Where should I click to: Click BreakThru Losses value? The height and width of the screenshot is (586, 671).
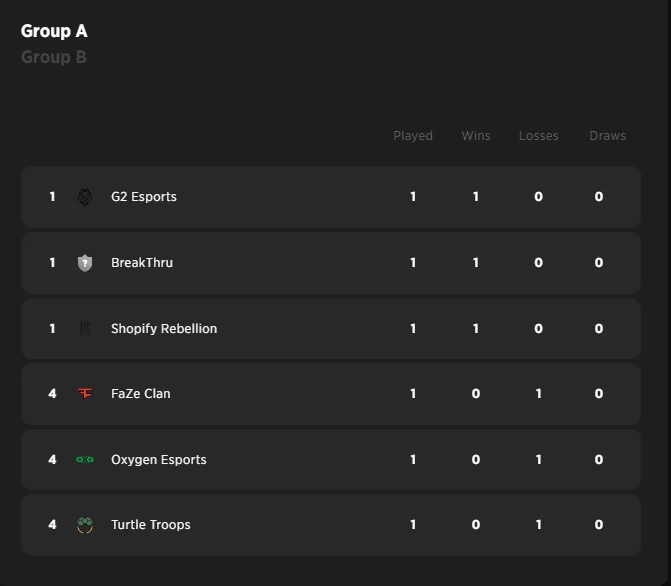(x=538, y=262)
